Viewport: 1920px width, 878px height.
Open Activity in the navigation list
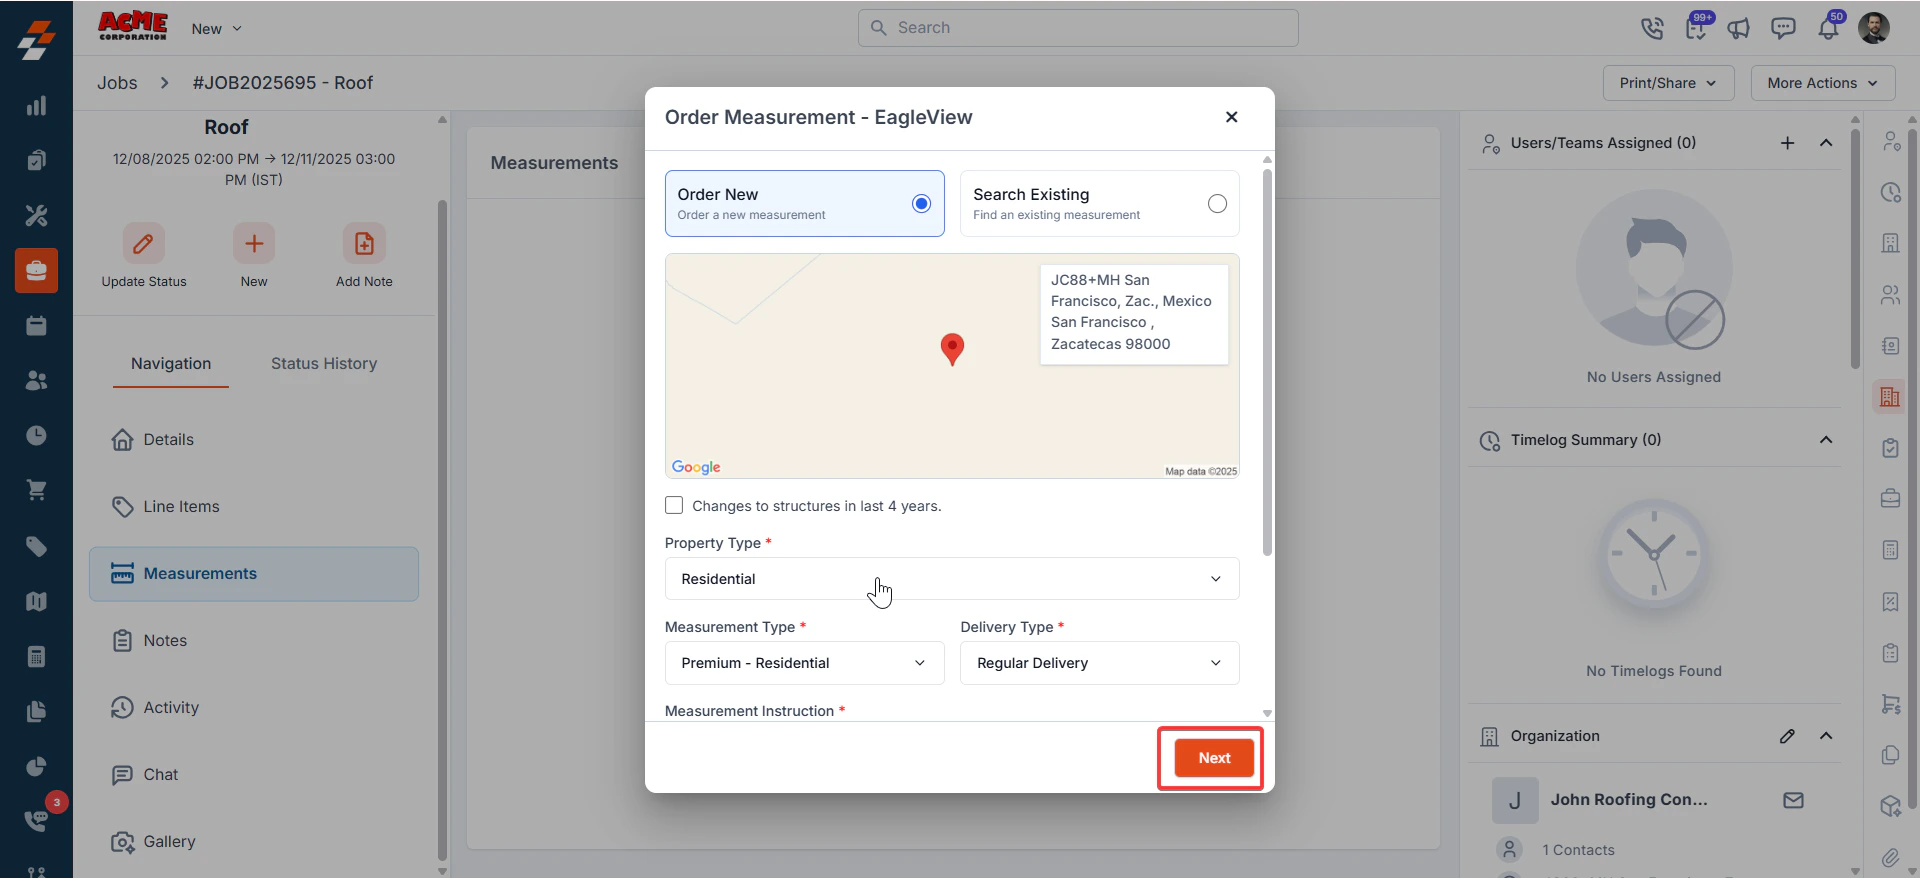tap(254, 707)
